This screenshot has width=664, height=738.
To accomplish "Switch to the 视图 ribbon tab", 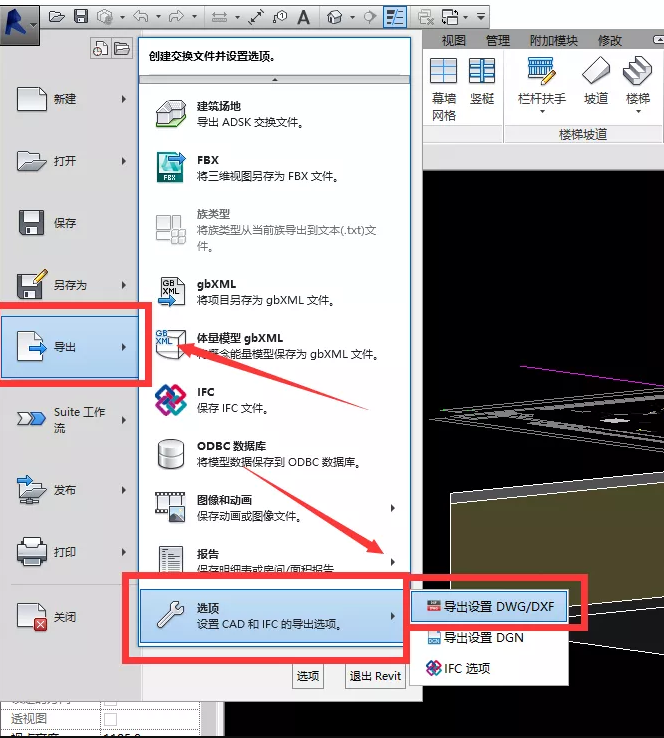I will tap(453, 40).
